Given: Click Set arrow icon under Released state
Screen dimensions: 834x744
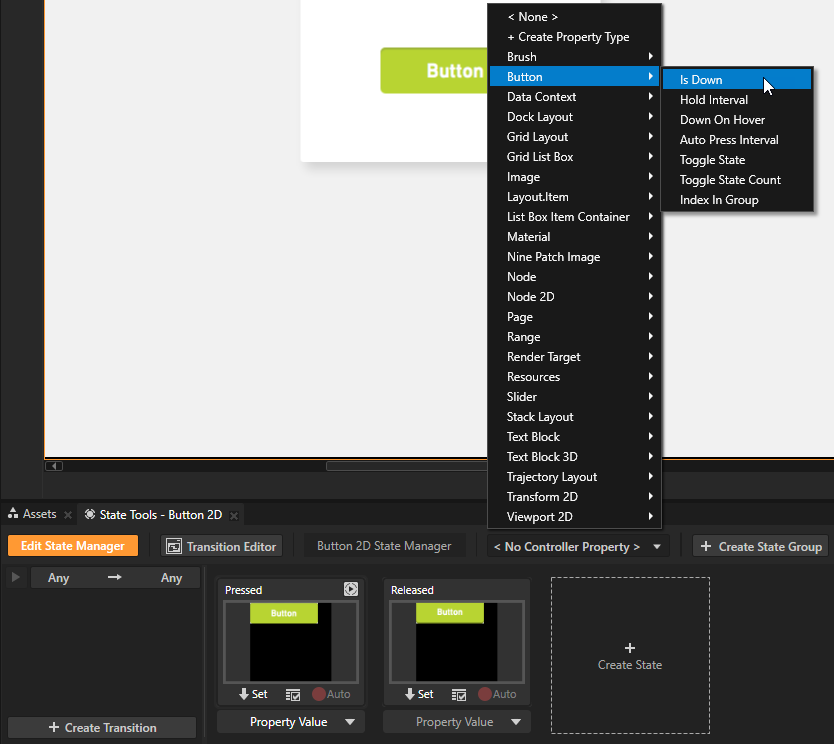Looking at the screenshot, I should (410, 694).
